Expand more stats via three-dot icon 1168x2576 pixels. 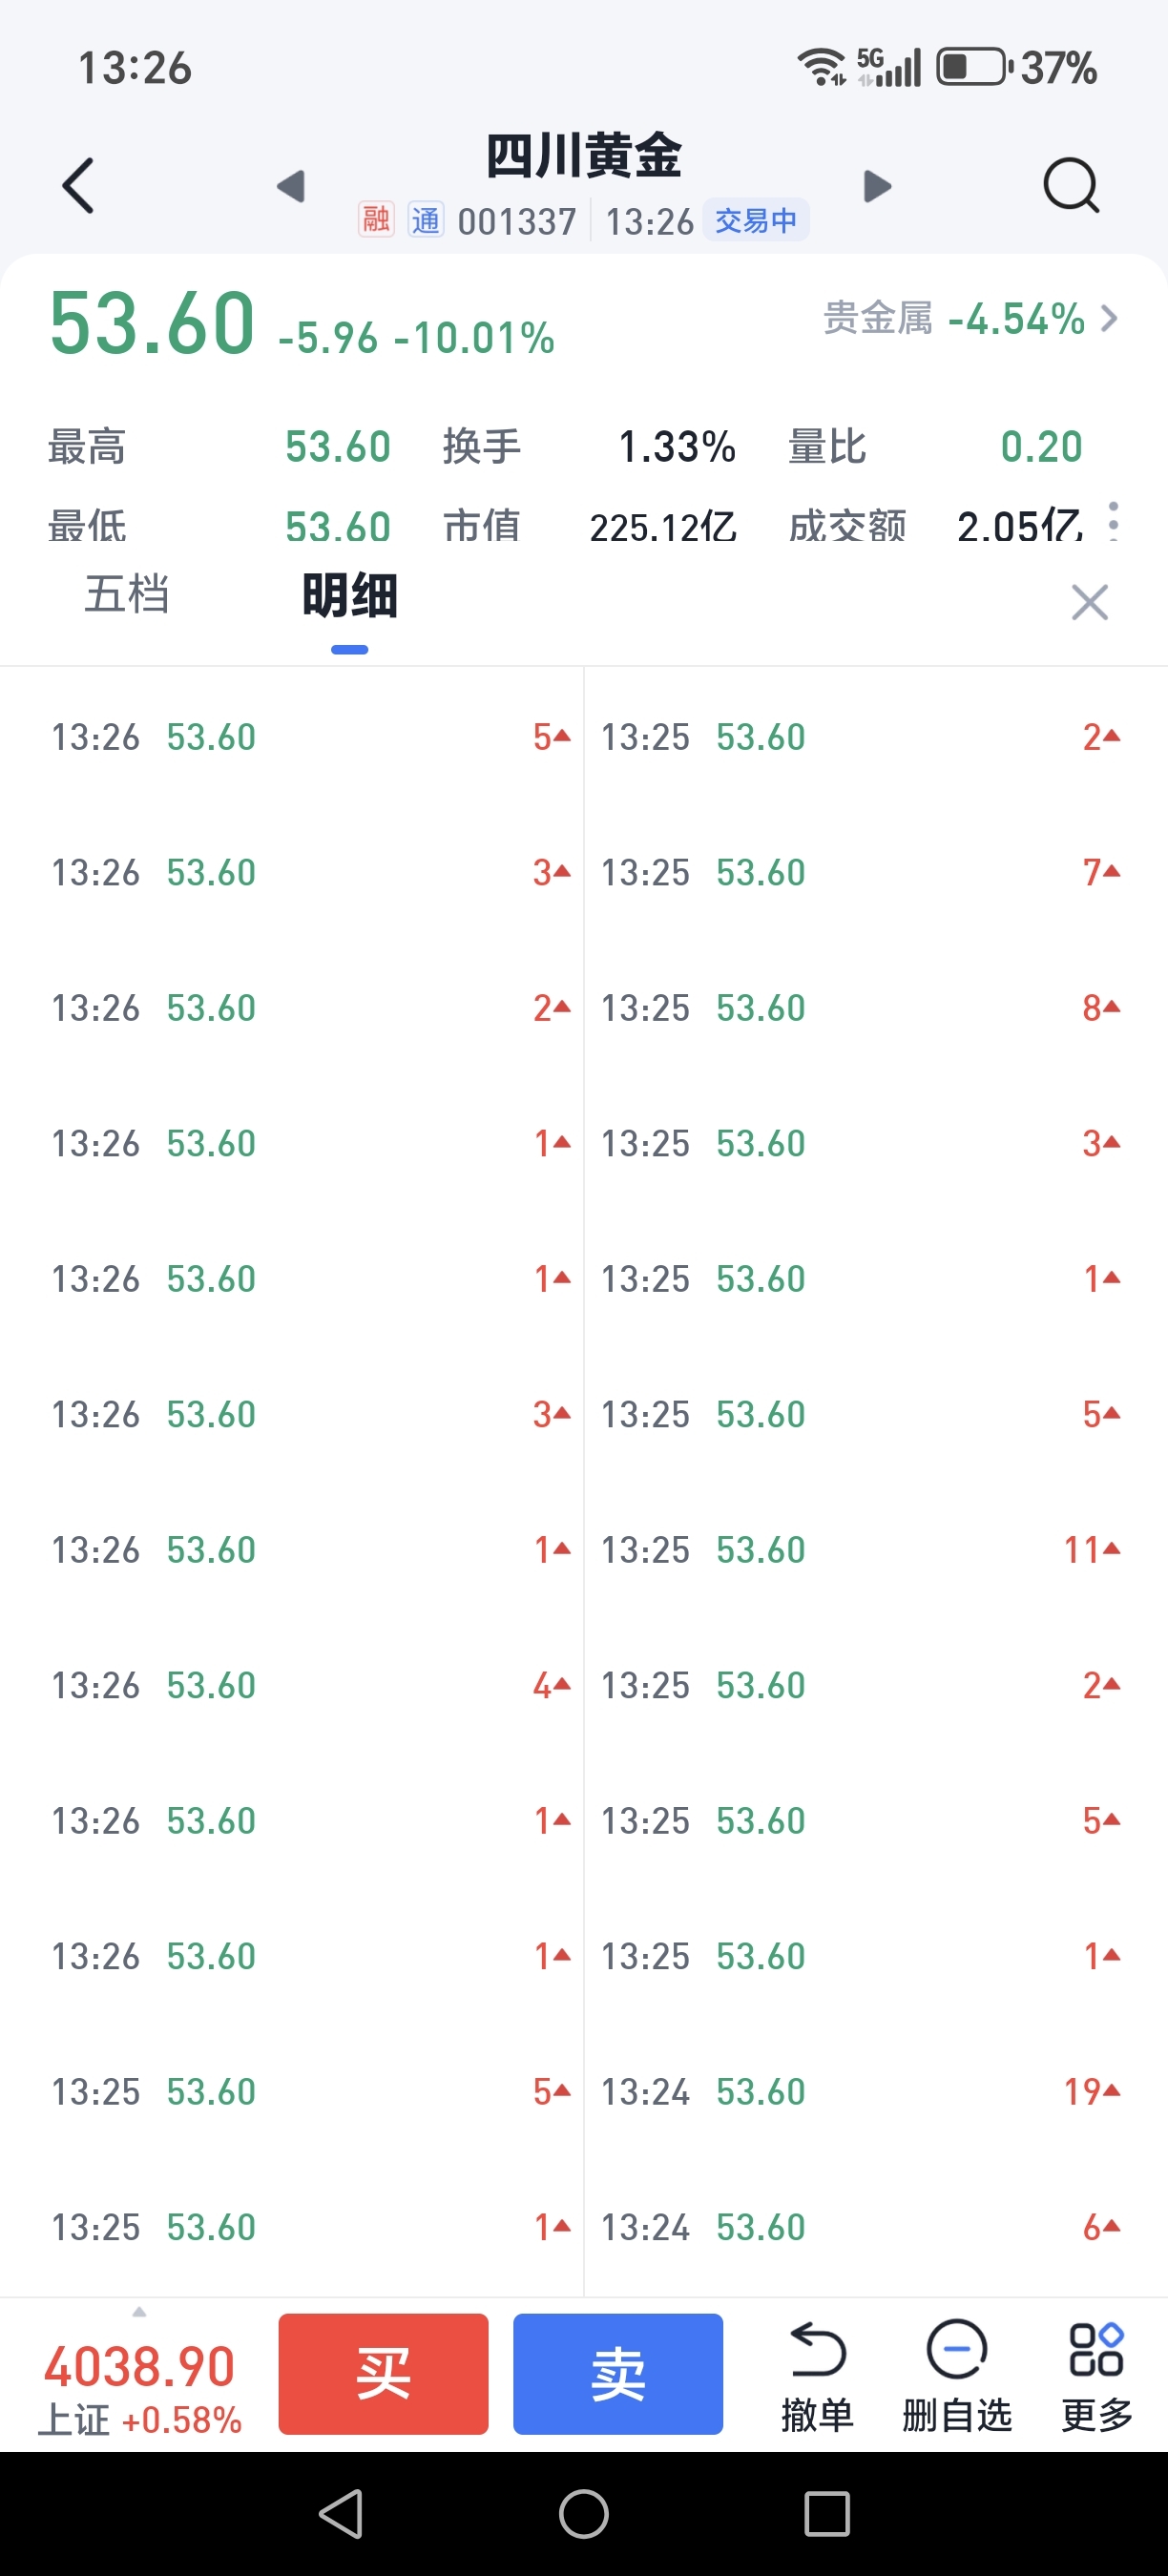[x=1114, y=521]
